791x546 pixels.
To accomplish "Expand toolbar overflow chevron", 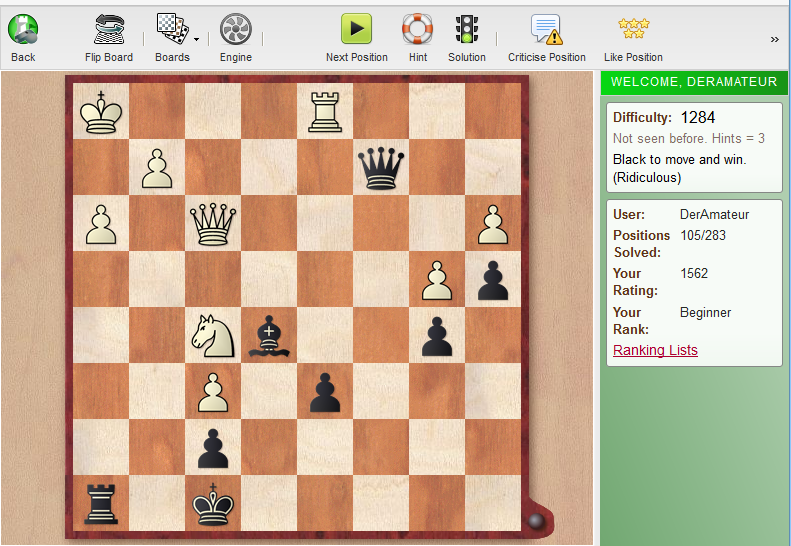I will pos(774,39).
